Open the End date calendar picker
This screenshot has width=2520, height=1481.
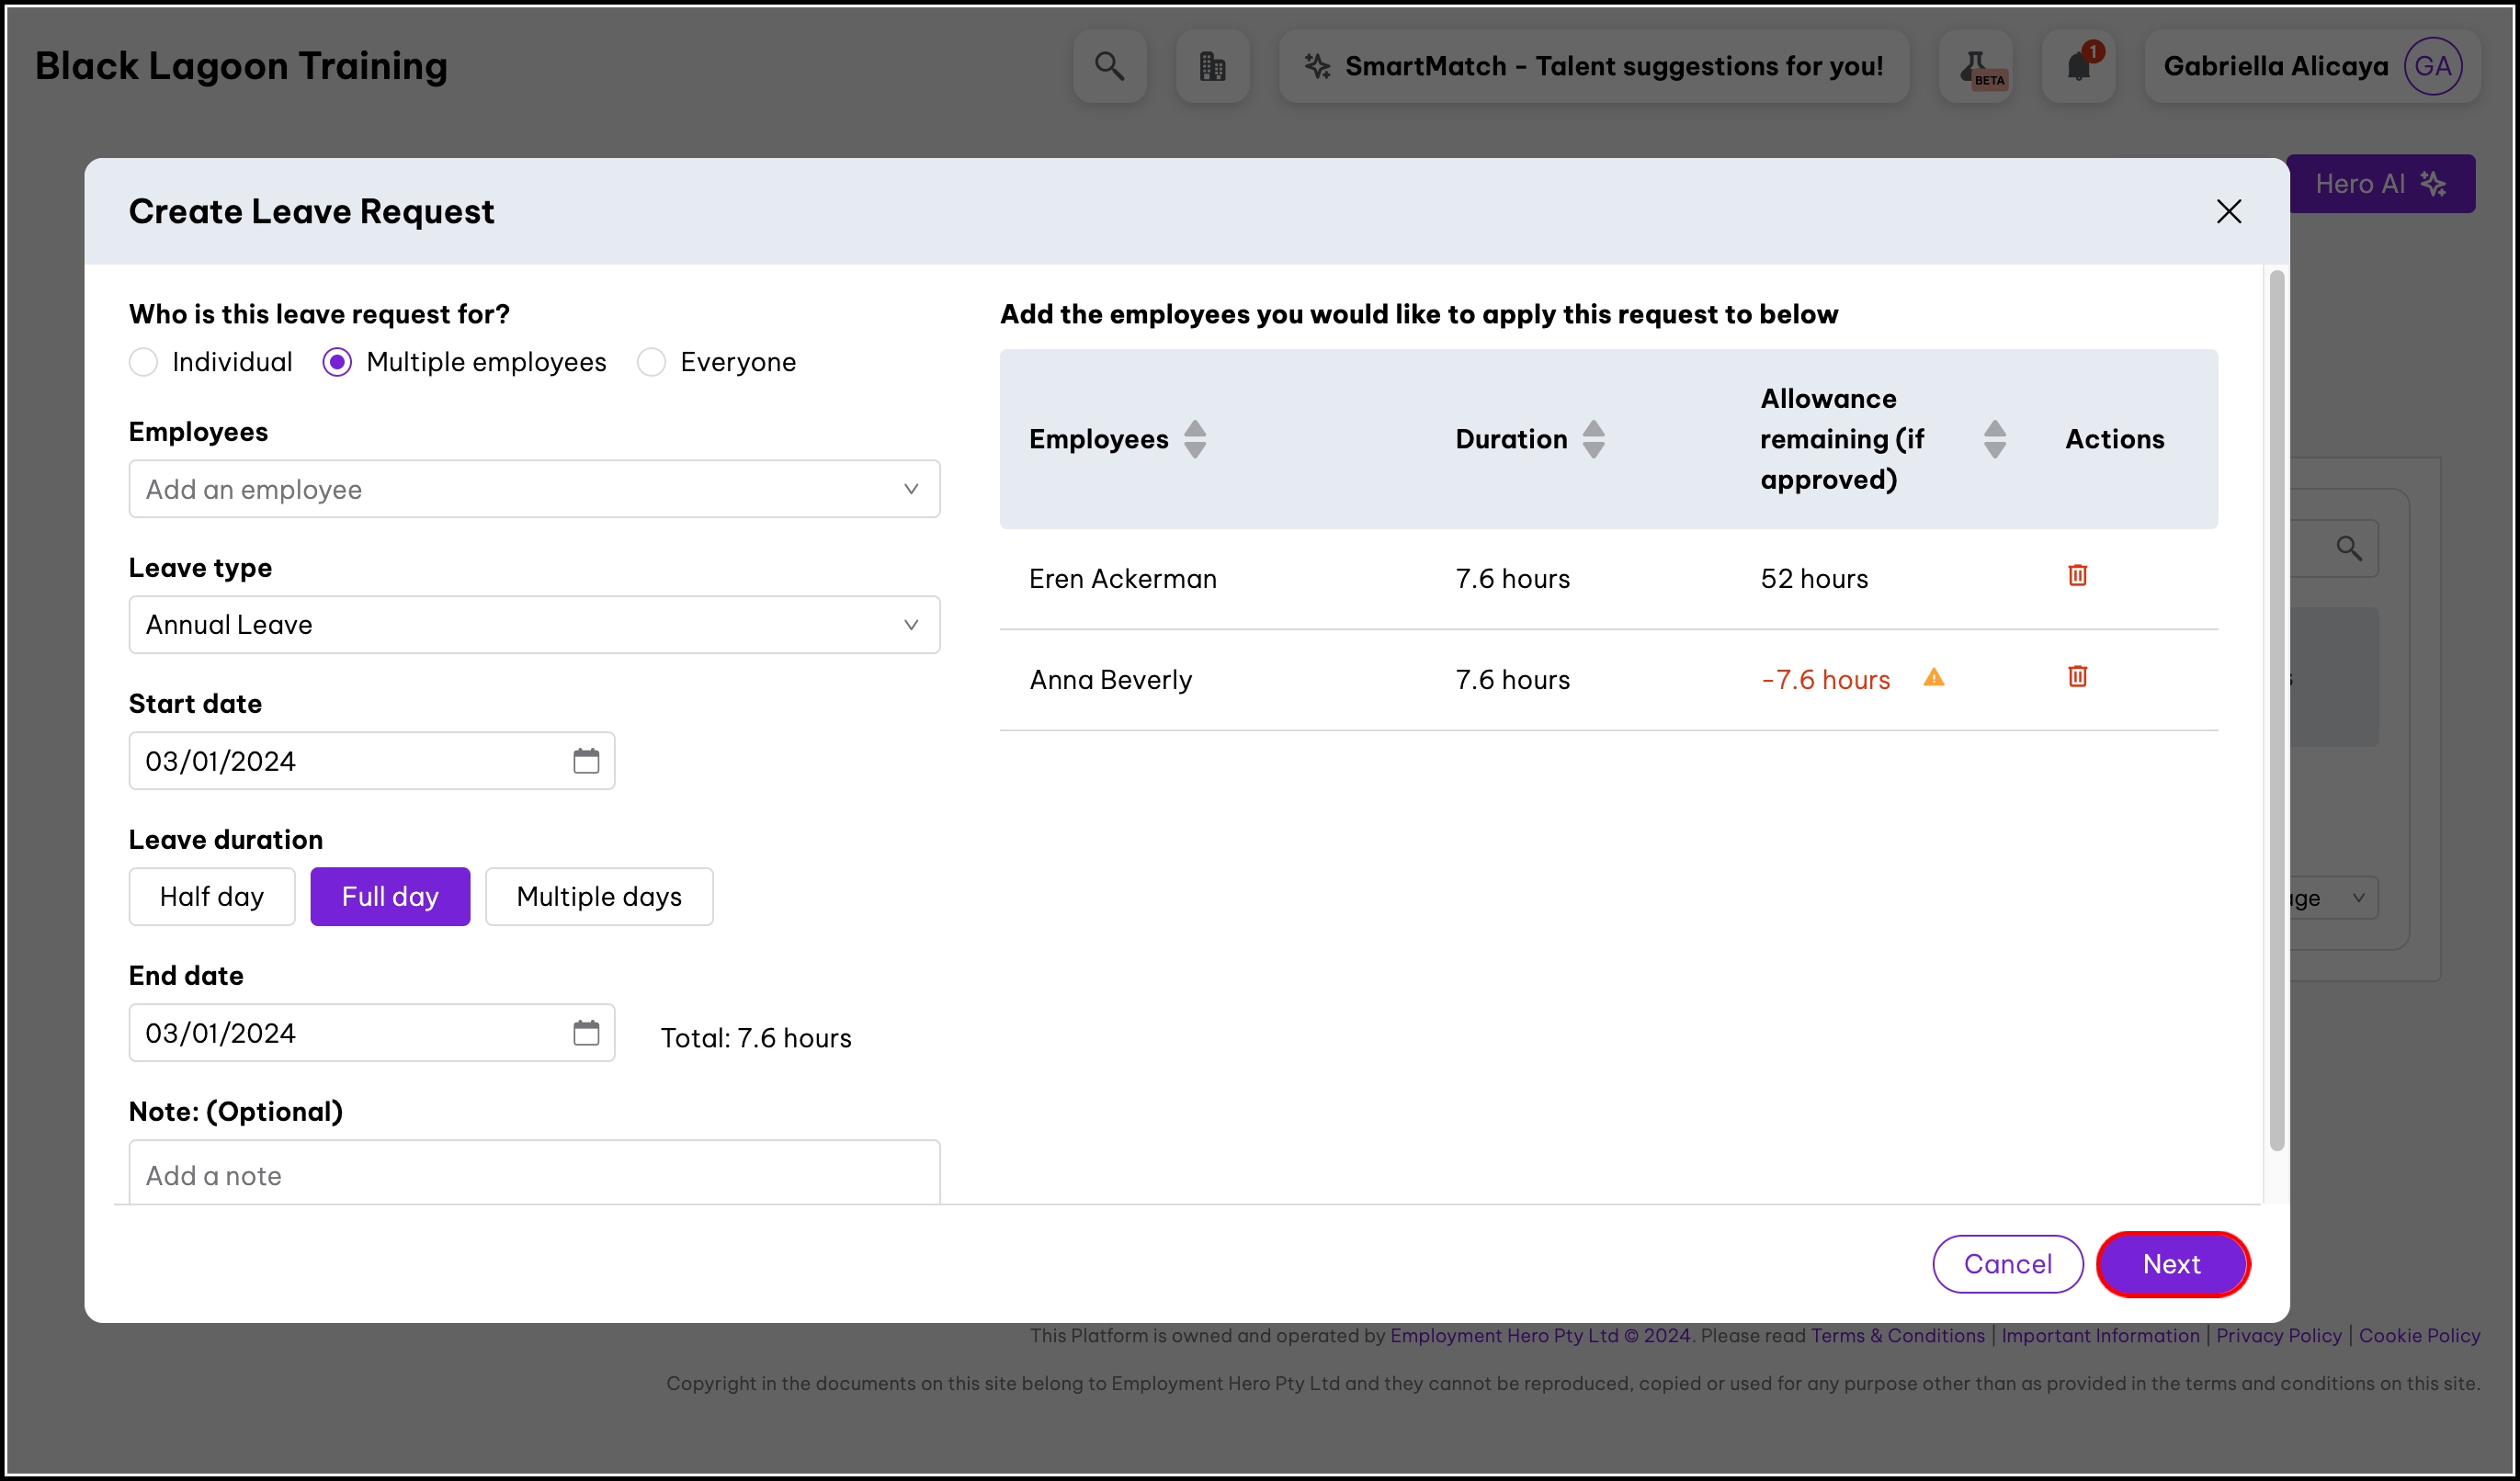pos(586,1033)
